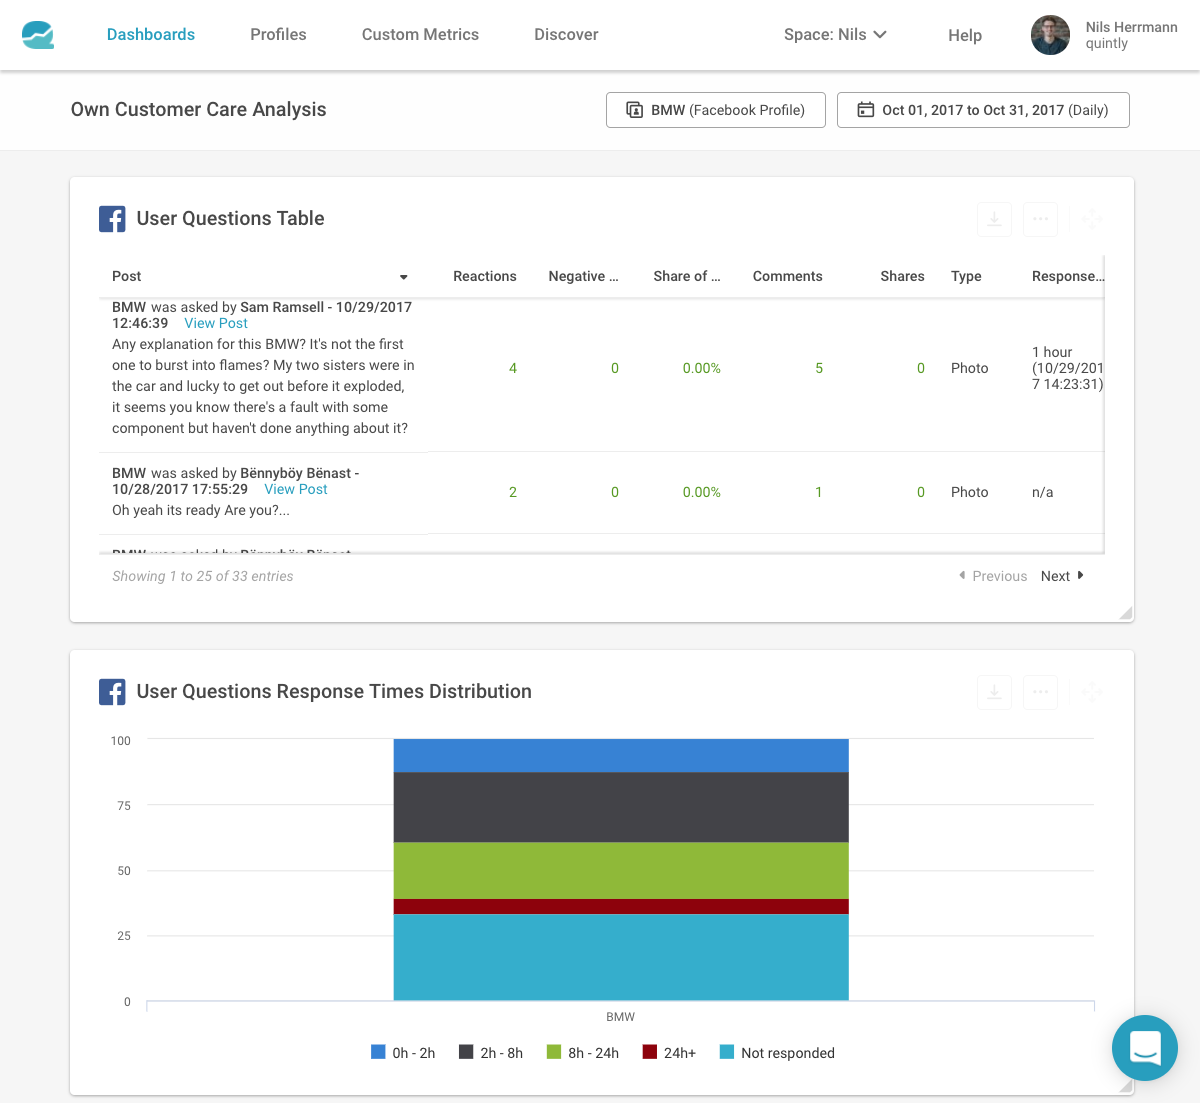Toggle the 8h - 24h legend swatch
The height and width of the screenshot is (1103, 1200).
pos(554,1052)
